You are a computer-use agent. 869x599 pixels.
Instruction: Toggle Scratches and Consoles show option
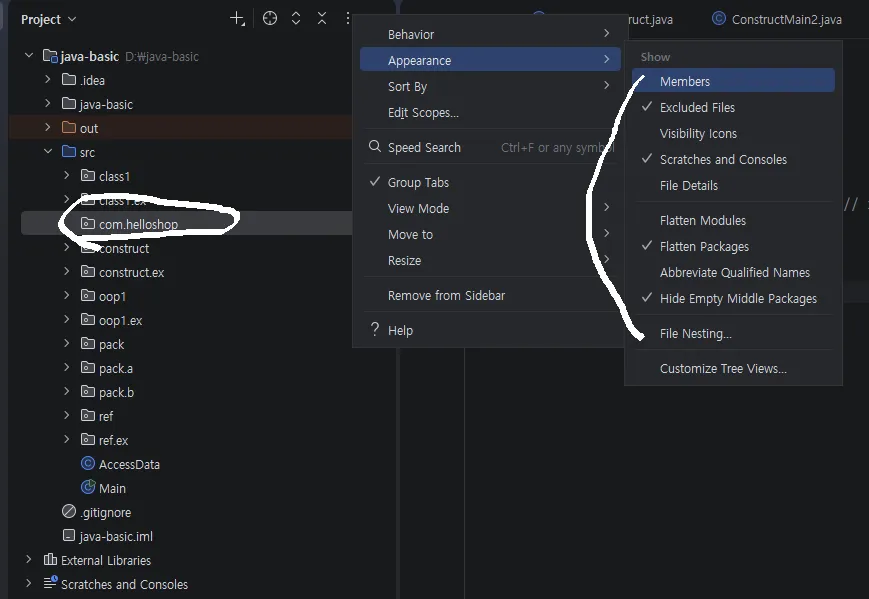point(733,160)
